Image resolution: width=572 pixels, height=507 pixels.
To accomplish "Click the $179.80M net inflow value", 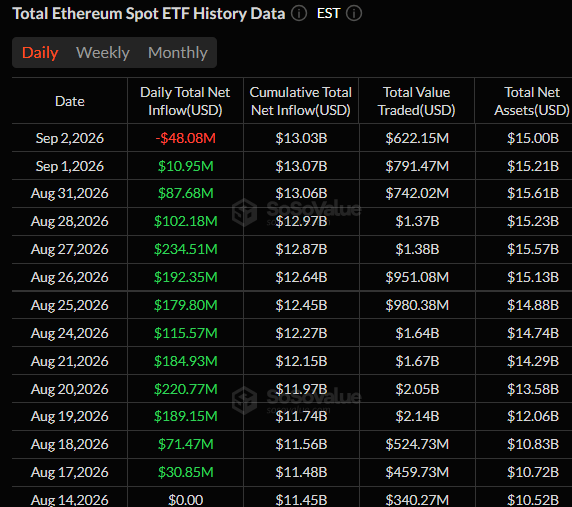I will click(x=185, y=305).
